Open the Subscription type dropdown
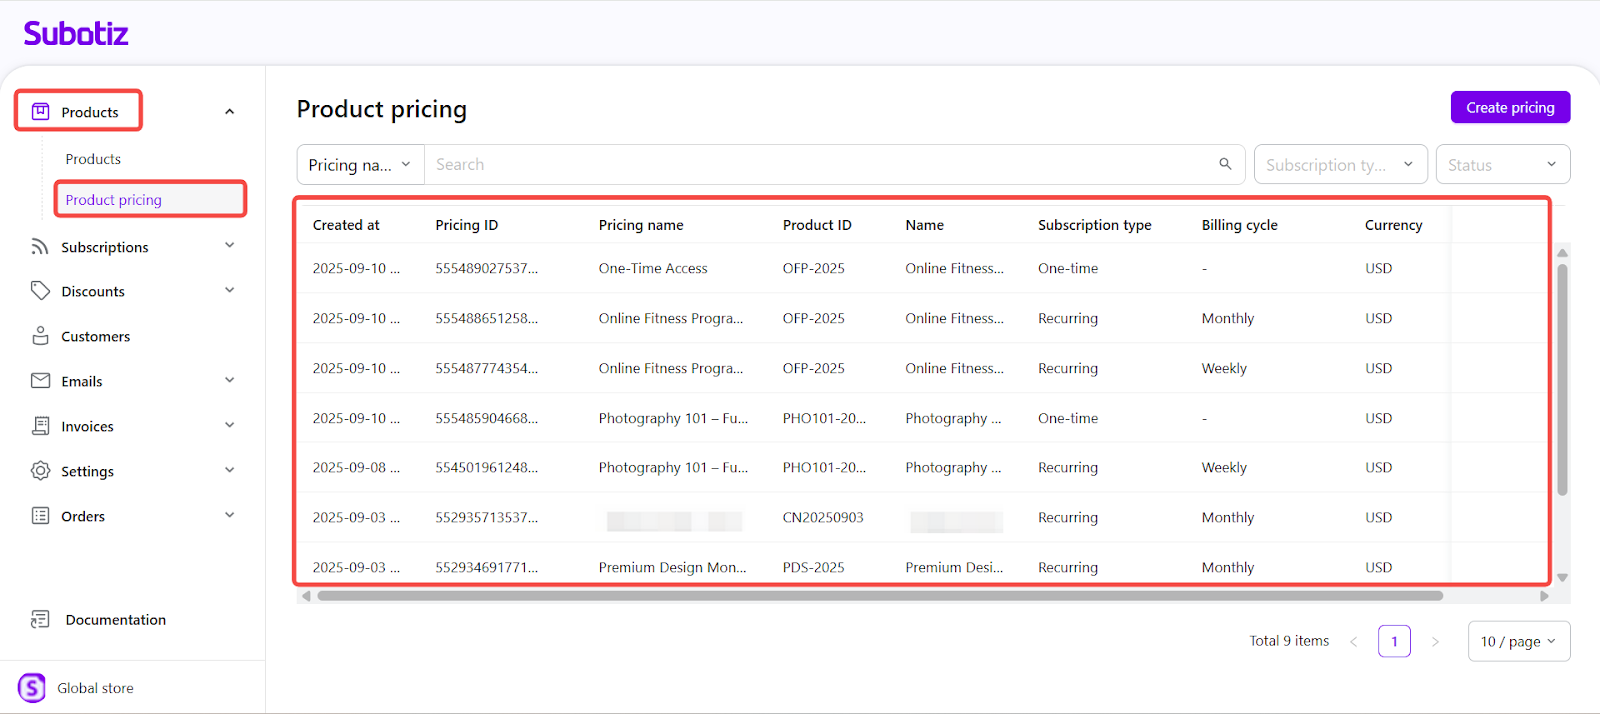The height and width of the screenshot is (714, 1600). tap(1340, 165)
